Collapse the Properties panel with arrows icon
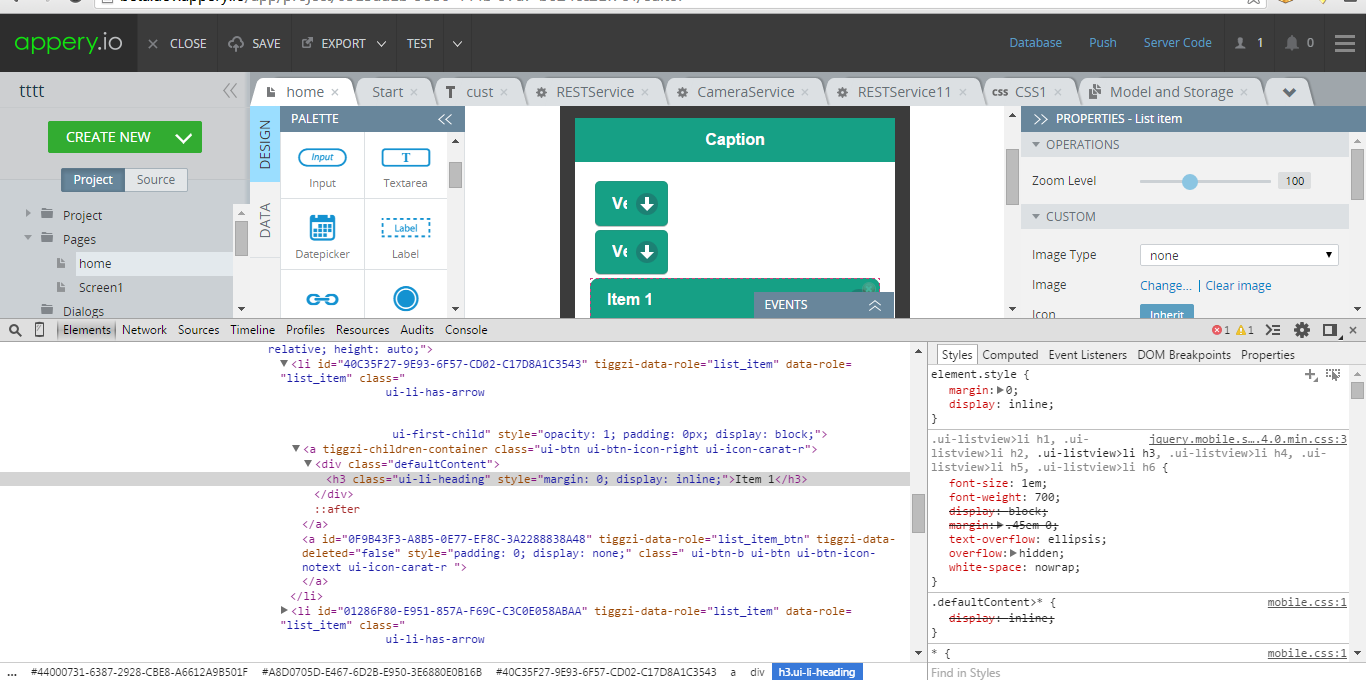The width and height of the screenshot is (1366, 680). click(1040, 119)
